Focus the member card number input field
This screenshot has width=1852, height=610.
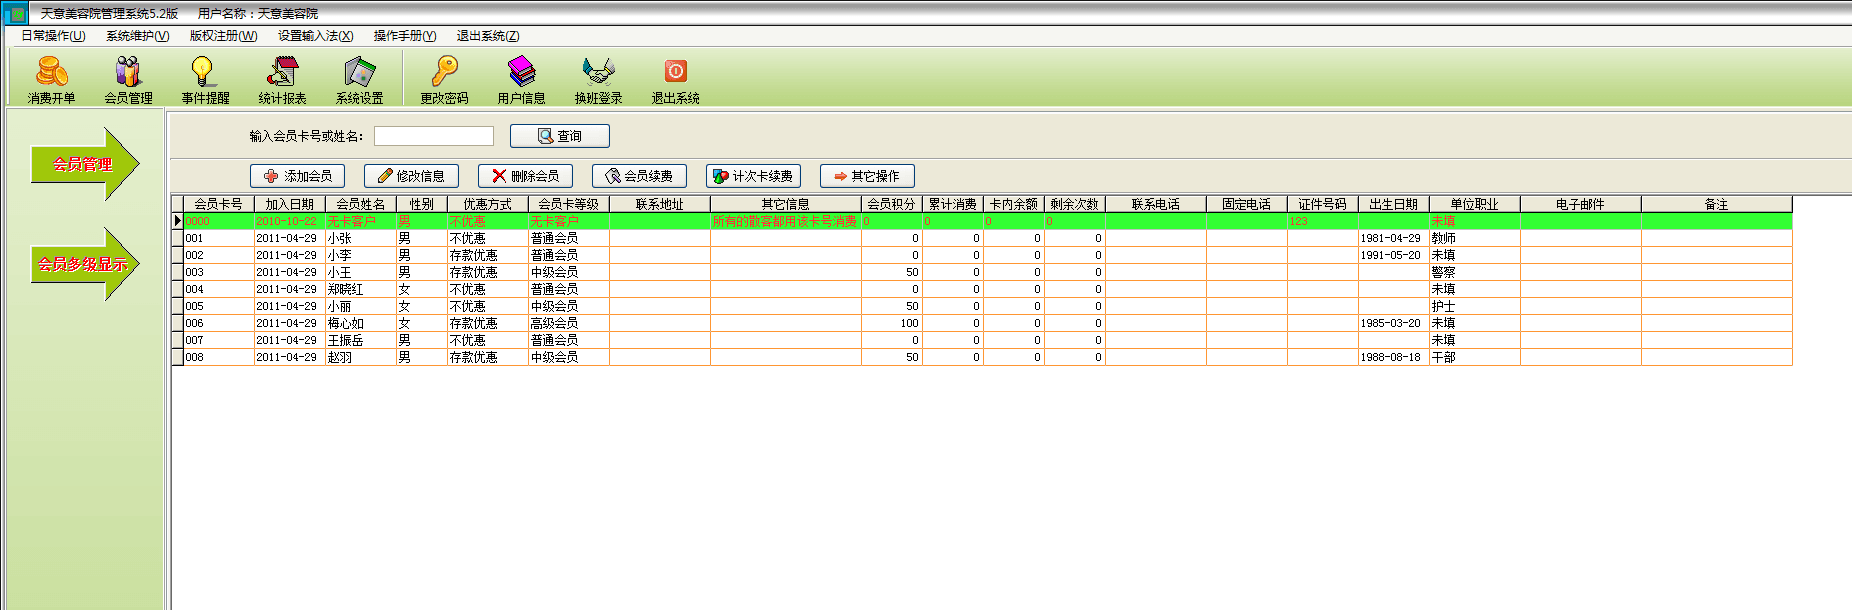[x=433, y=136]
